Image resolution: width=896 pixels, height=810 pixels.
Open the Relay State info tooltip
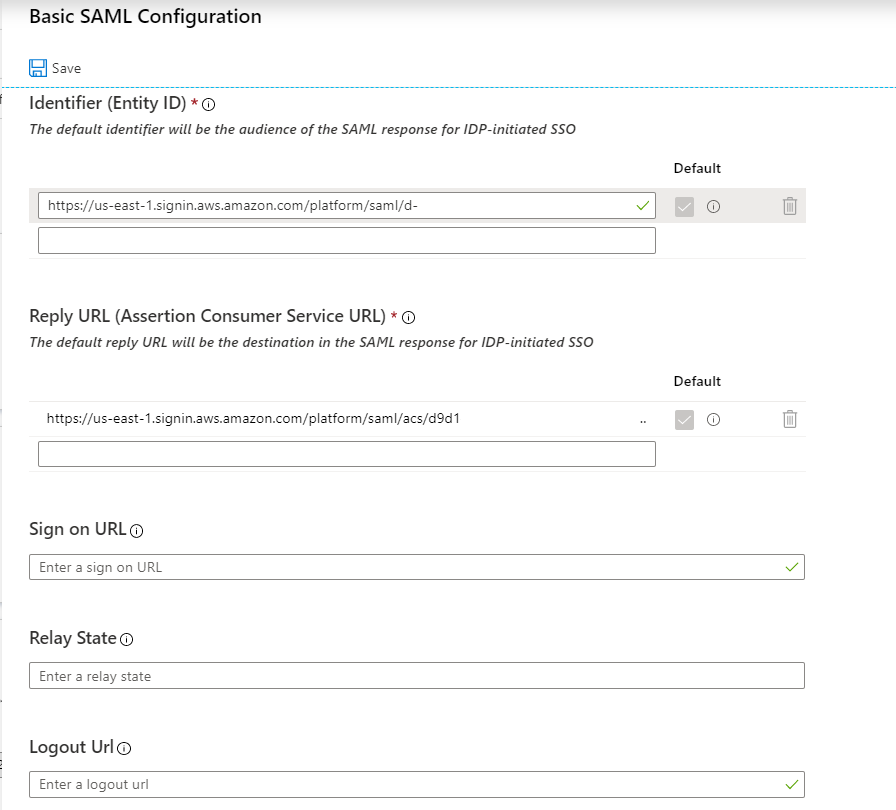[x=125, y=639]
